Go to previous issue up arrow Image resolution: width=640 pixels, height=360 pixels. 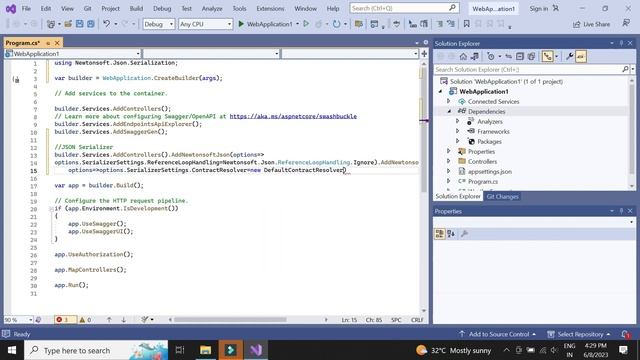coord(109,320)
